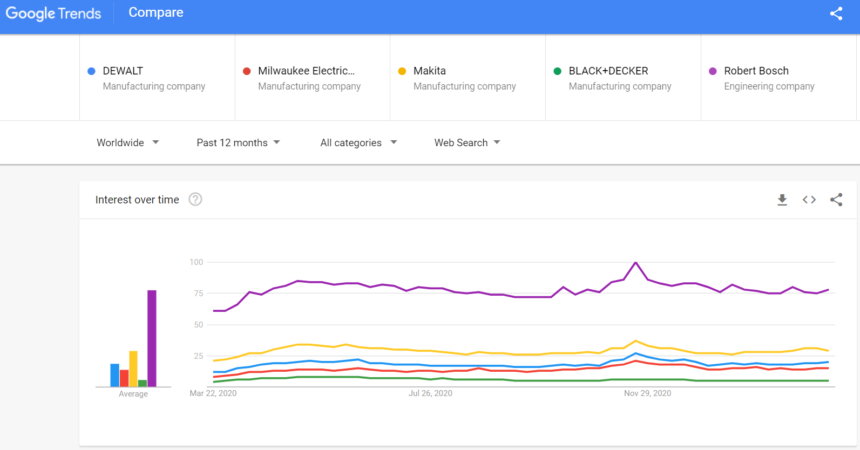Click the help icon beside Interest over time
This screenshot has height=450, width=860.
(195, 200)
